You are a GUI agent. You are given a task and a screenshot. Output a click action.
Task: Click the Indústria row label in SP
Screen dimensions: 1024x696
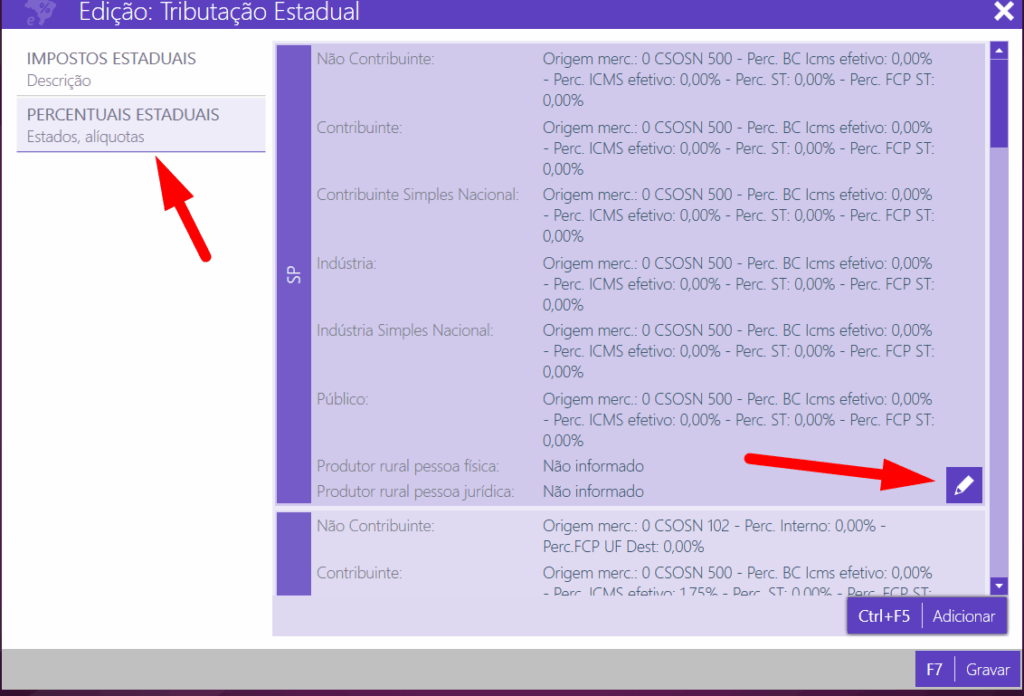345,263
